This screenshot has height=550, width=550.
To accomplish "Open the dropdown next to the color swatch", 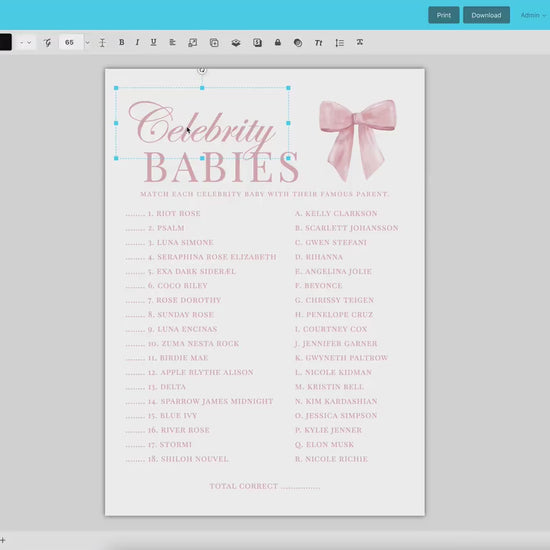I will coord(26,43).
